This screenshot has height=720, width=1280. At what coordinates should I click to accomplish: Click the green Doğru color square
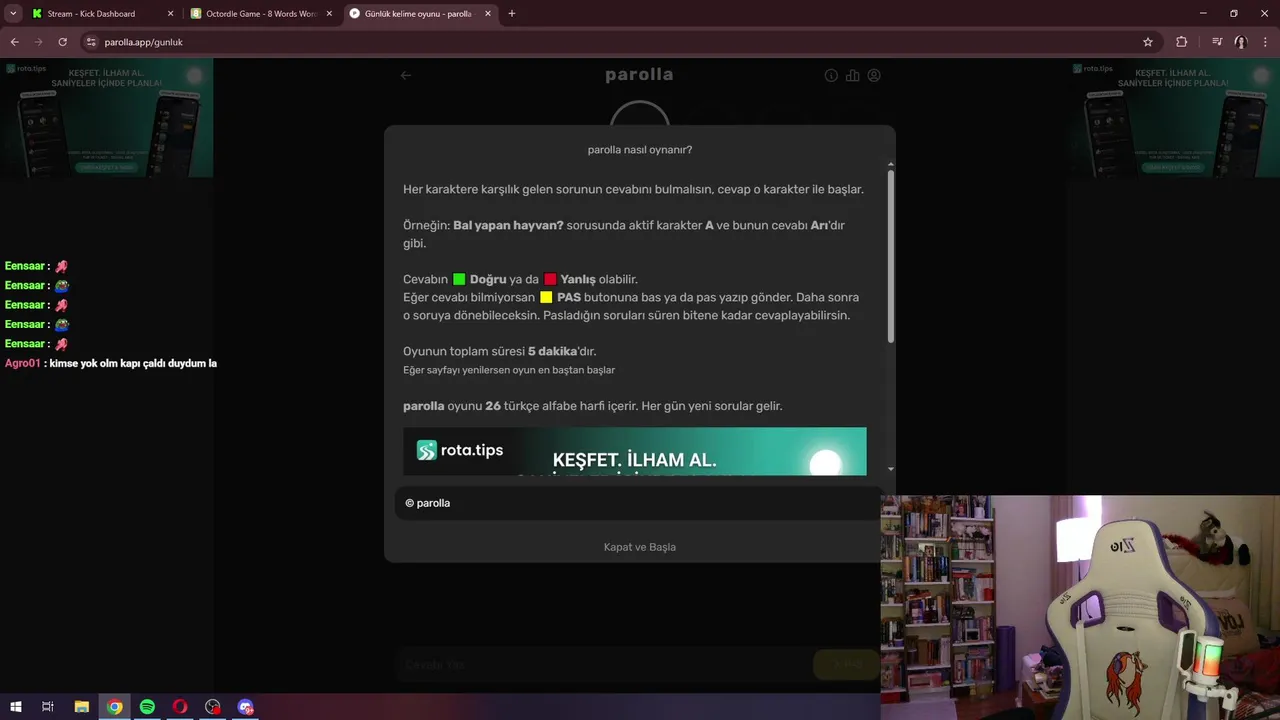coord(459,279)
